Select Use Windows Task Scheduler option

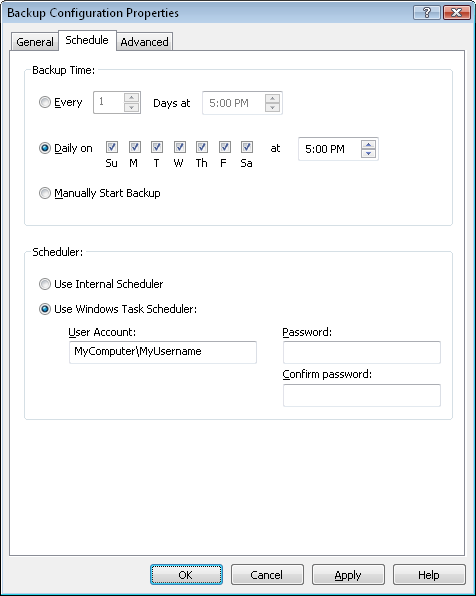coord(45,309)
